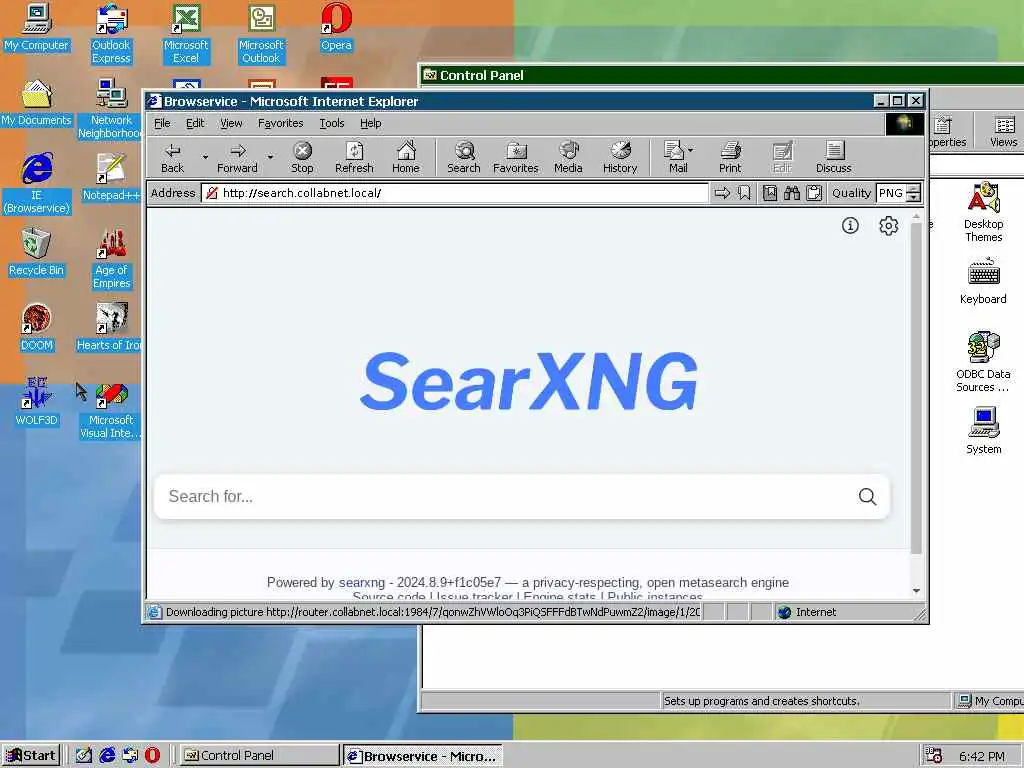
Task: Open the File menu
Action: [162, 123]
